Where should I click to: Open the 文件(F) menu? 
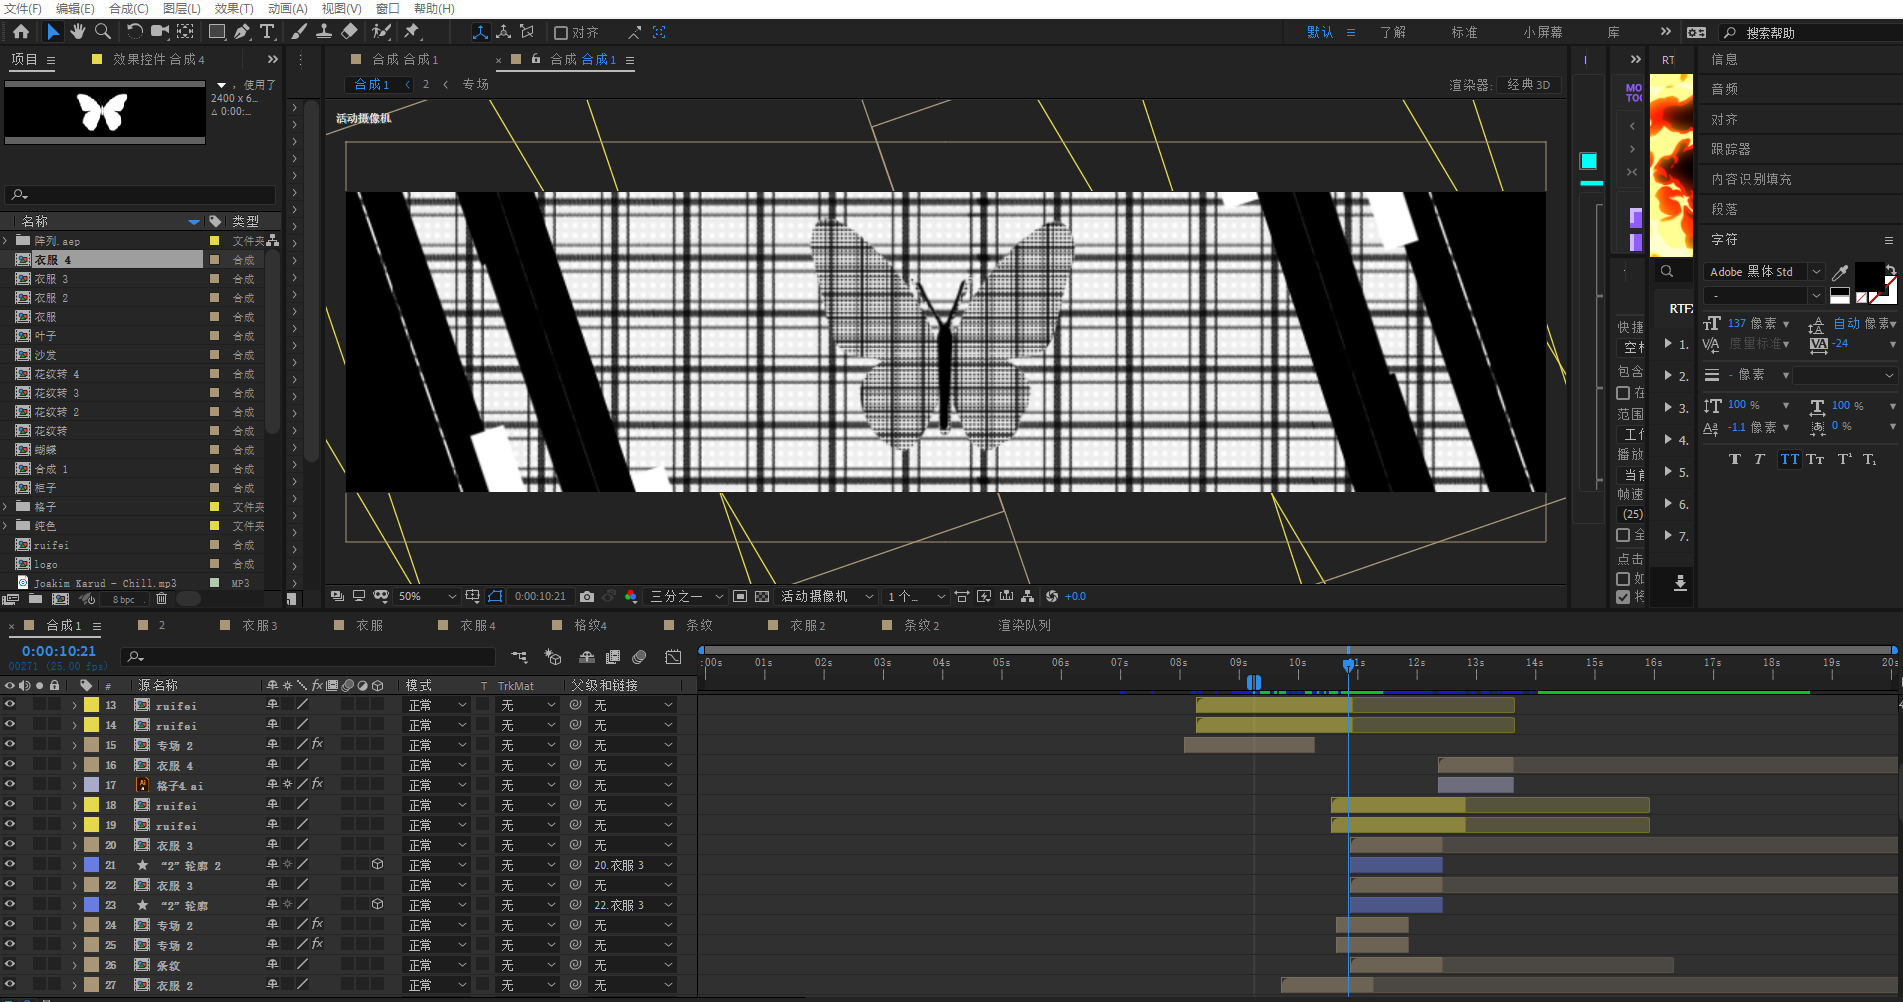click(23, 8)
